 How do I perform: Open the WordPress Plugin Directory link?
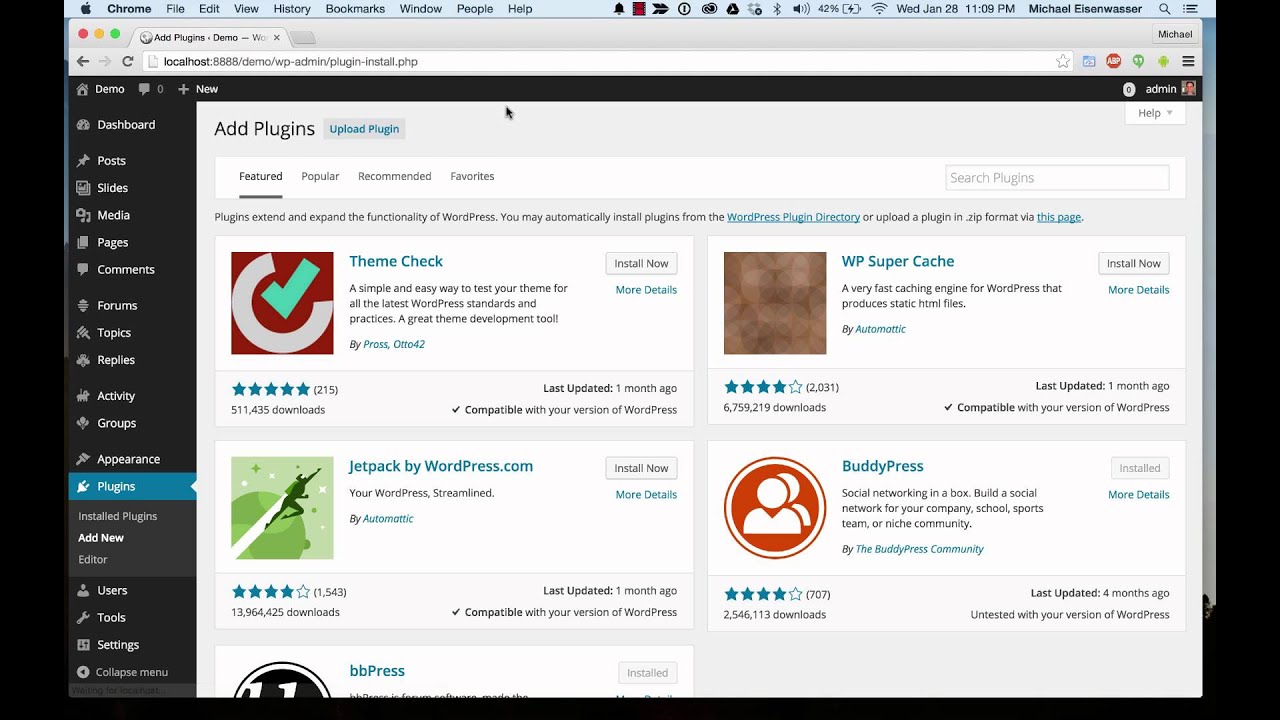tap(793, 217)
